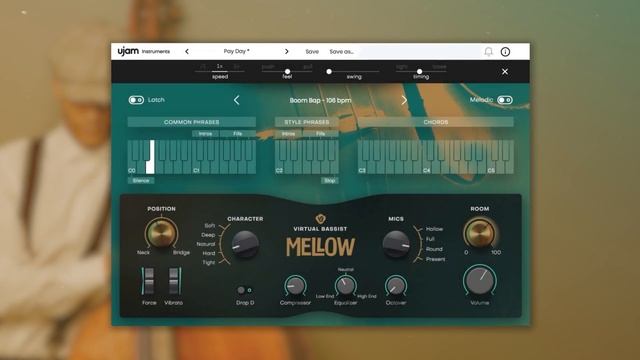Click Fills under Style Phrases
Viewport: 640px width, 360px height.
click(x=321, y=134)
